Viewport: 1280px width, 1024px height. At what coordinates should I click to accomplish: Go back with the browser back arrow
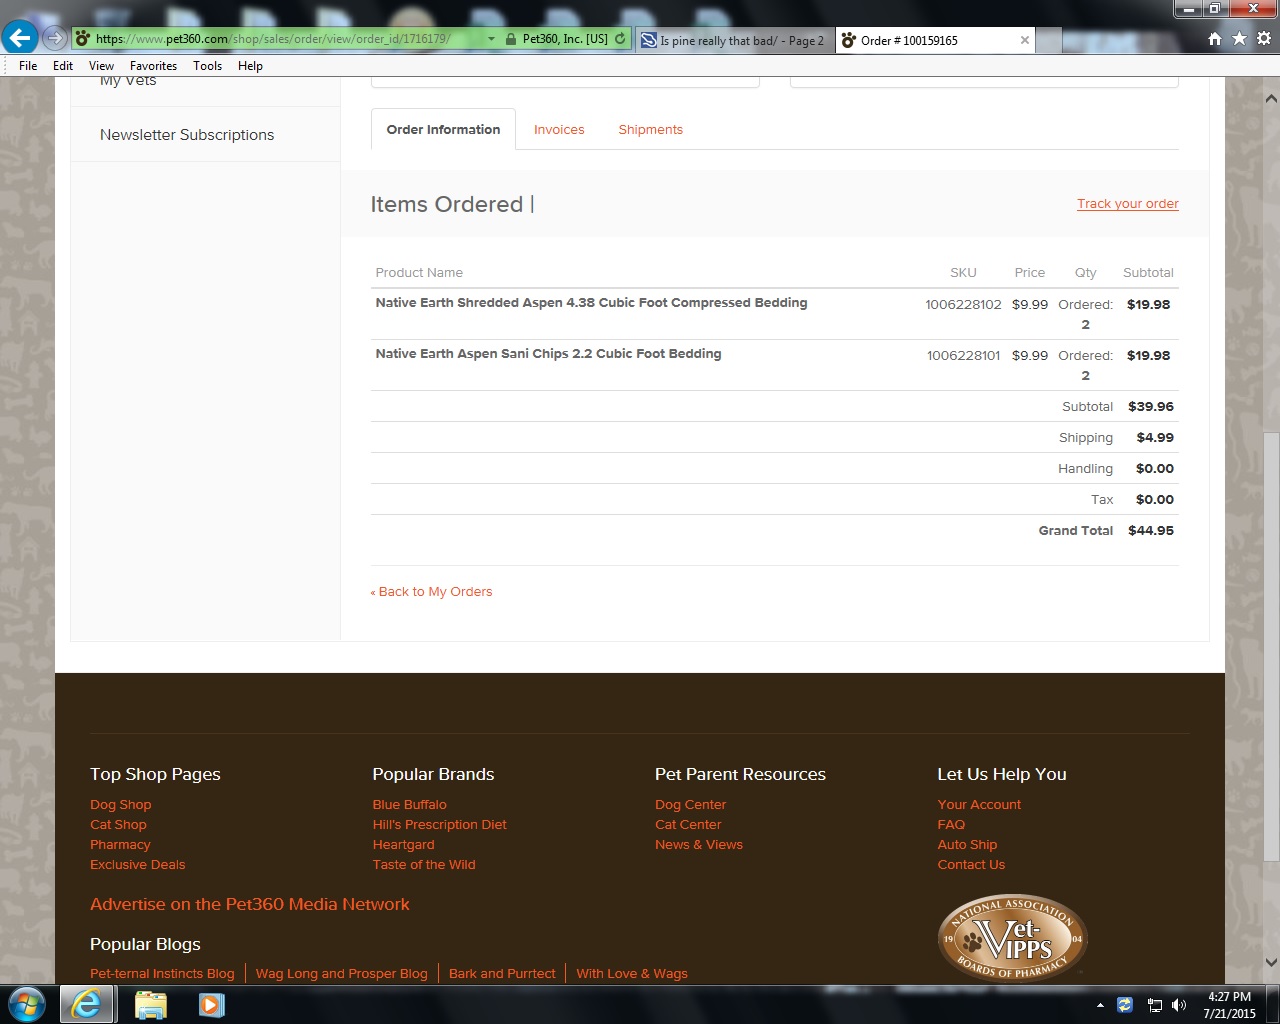(20, 38)
